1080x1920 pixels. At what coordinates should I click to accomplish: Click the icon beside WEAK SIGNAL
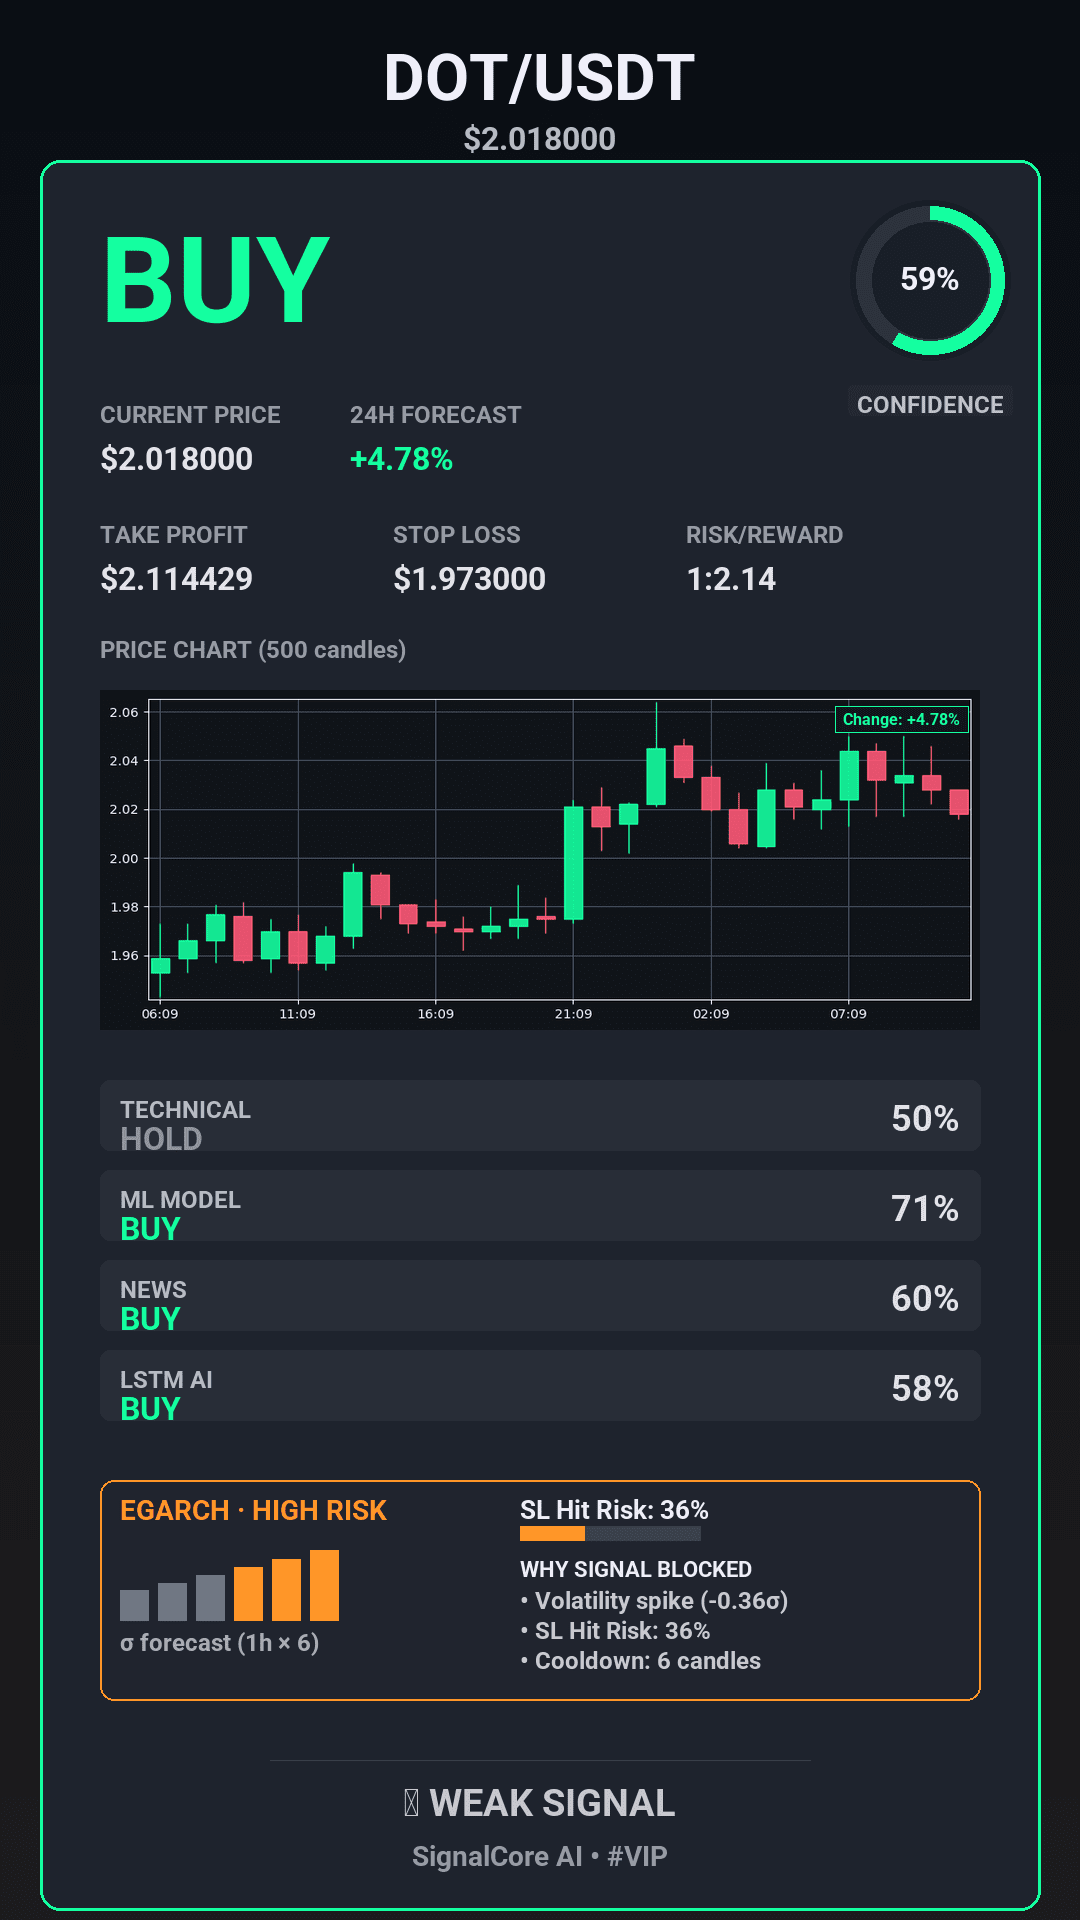(411, 1803)
